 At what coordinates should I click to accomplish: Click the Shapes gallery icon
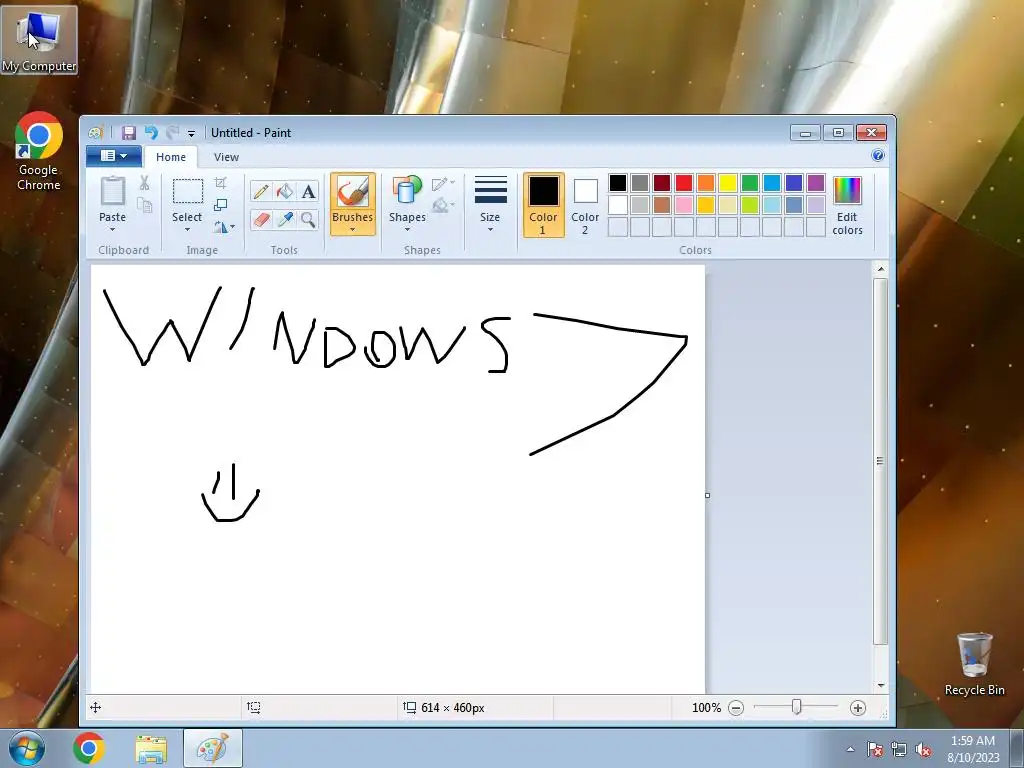407,191
